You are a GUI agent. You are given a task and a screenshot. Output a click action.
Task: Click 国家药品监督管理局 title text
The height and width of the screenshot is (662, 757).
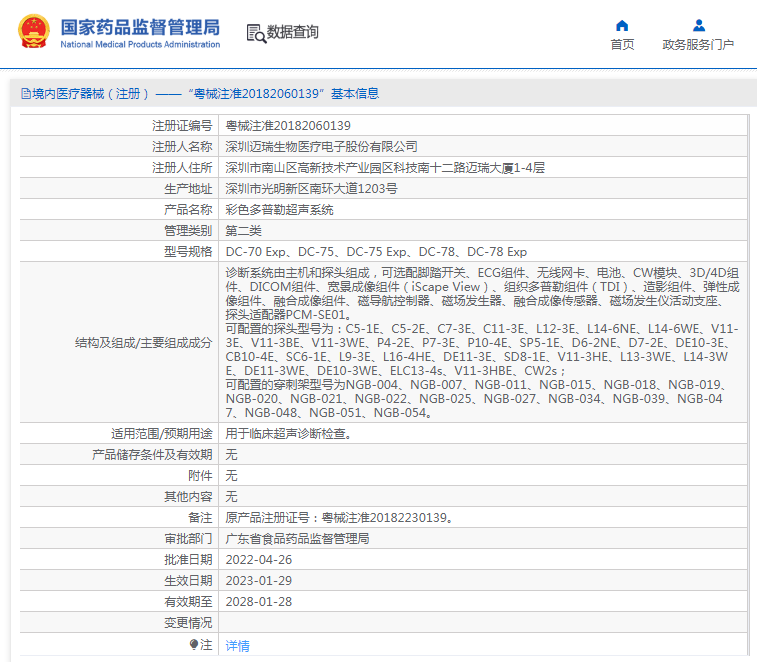tap(140, 28)
